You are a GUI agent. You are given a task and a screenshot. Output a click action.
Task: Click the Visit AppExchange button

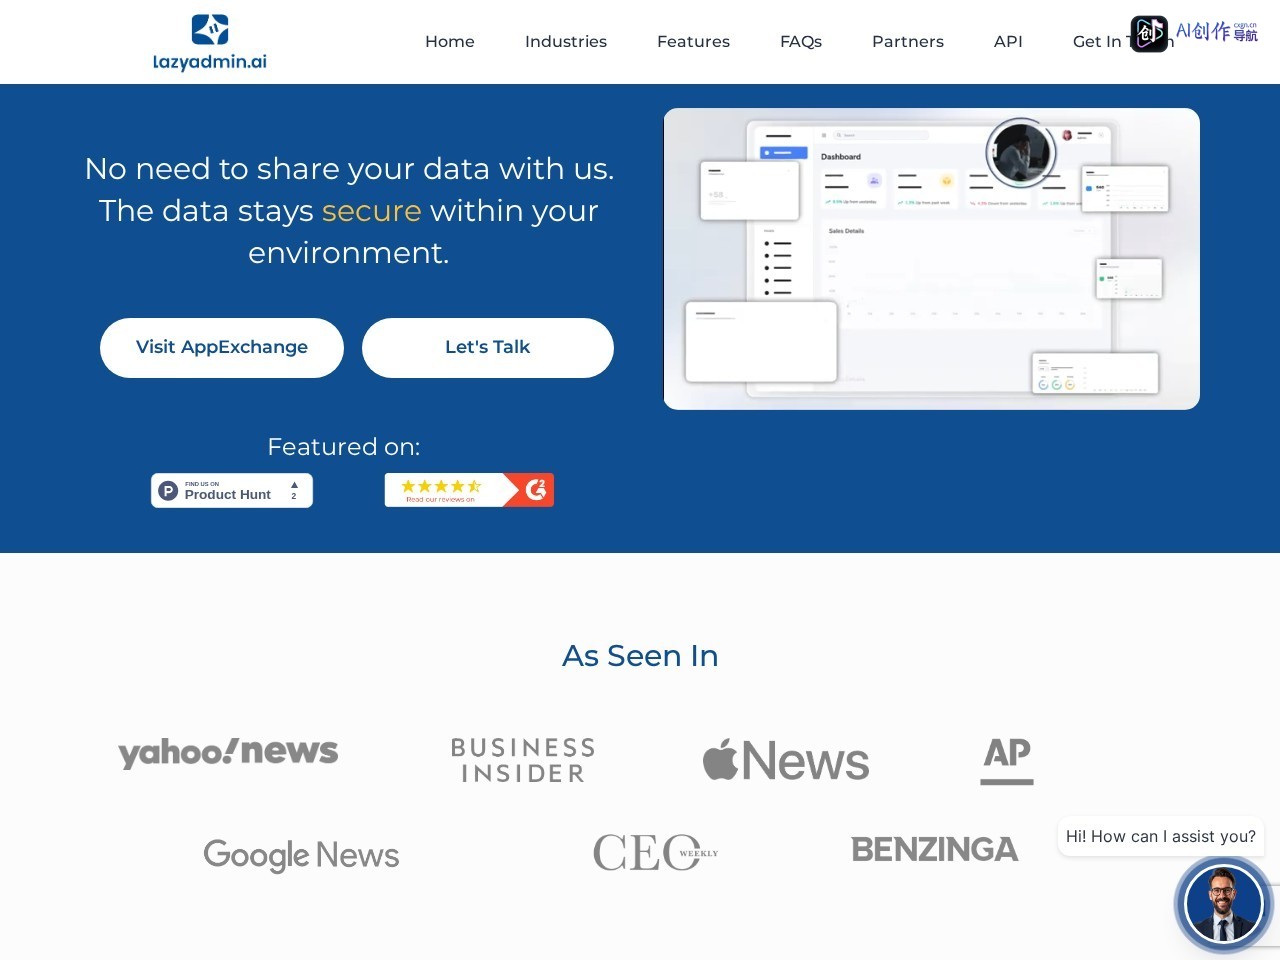tap(222, 348)
